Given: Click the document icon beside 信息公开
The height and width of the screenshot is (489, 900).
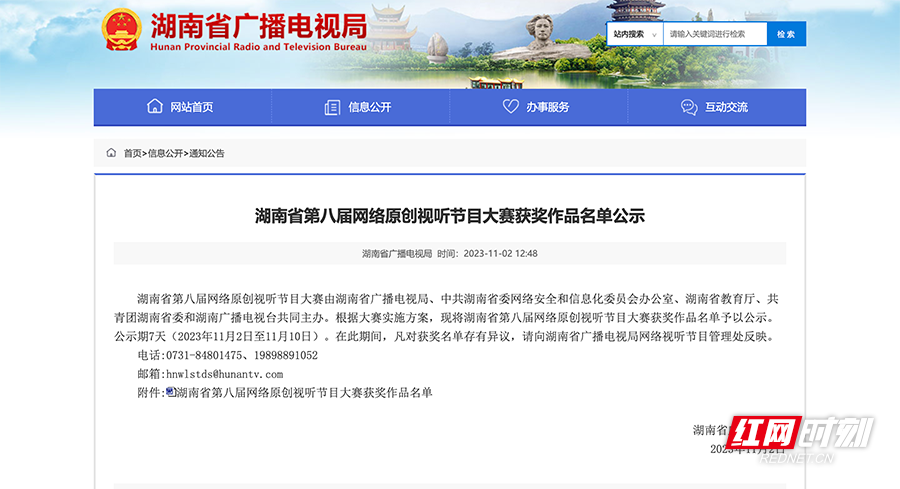Looking at the screenshot, I should point(332,107).
